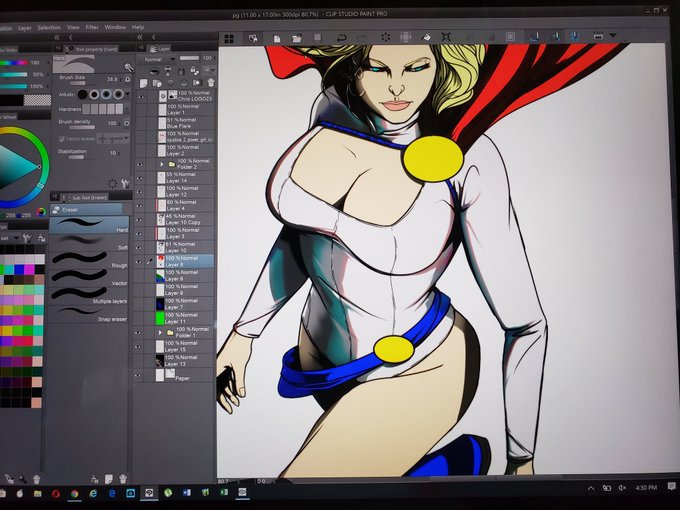Toggle visibility of Chris LOGO23 layer
The image size is (680, 510).
point(141,97)
